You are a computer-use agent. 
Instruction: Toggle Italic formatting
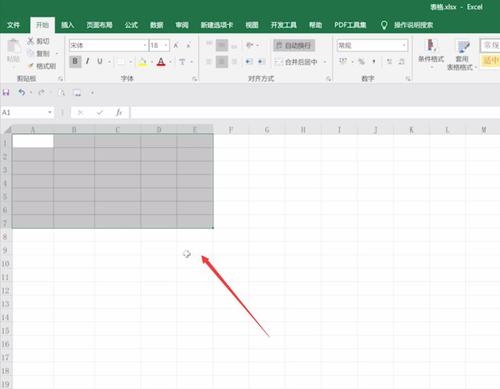(x=88, y=61)
